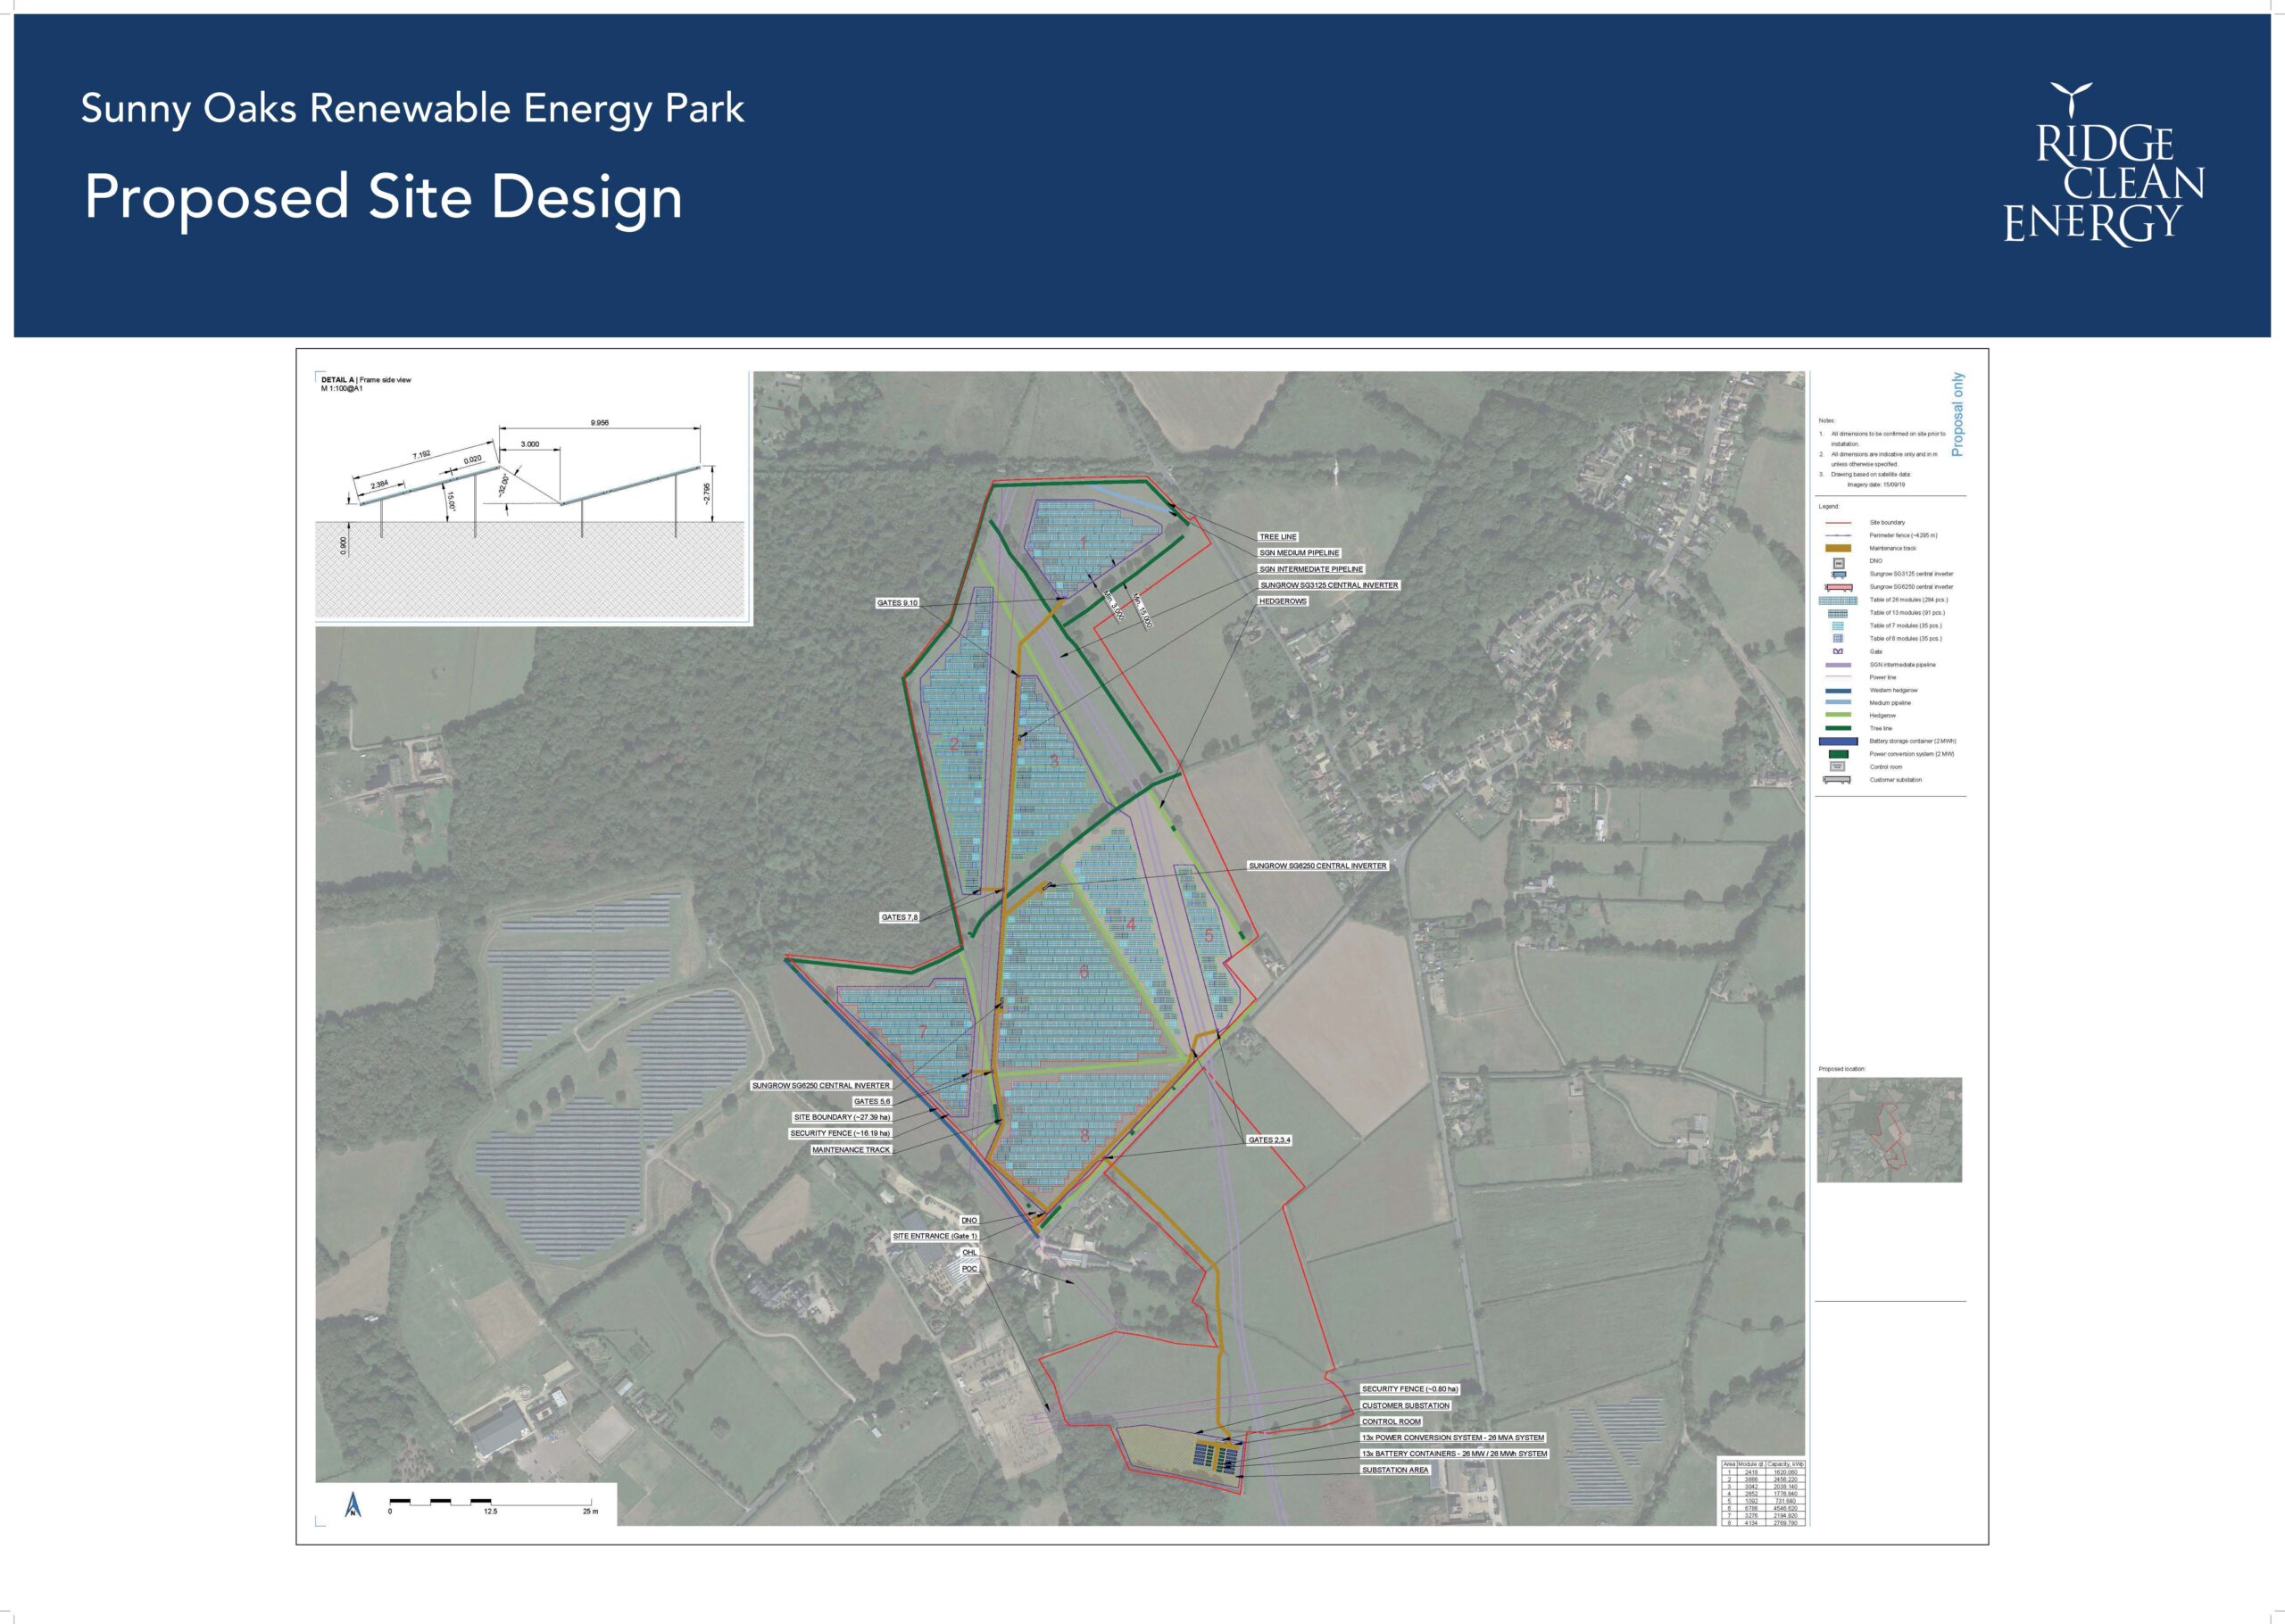This screenshot has height=1624, width=2285.
Task: Click the Table of 6 modules legend symbol
Action: click(x=1839, y=639)
